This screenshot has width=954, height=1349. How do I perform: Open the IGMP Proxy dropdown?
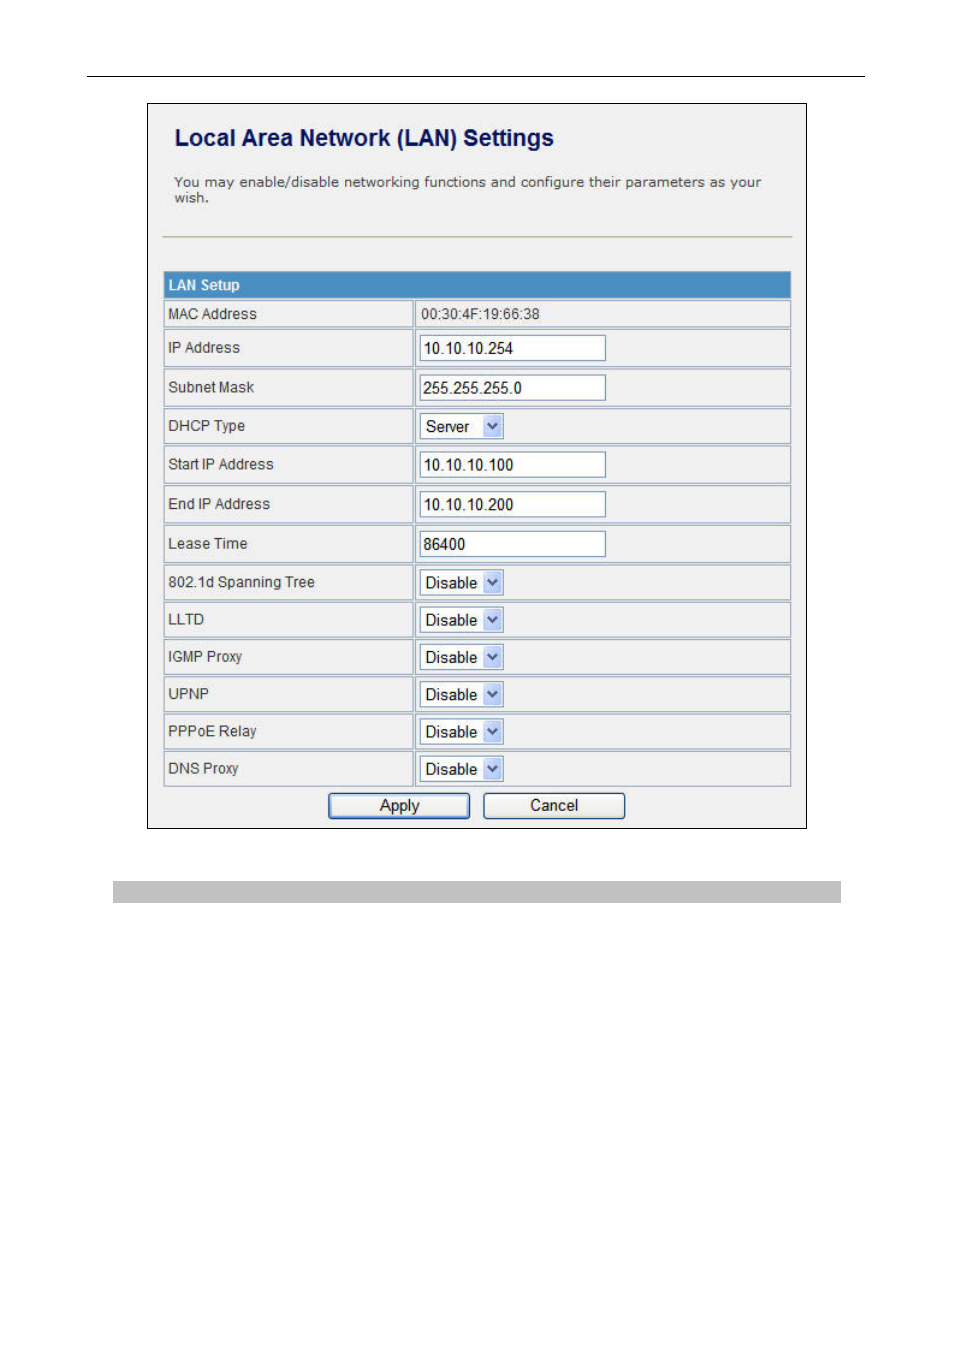[x=461, y=657]
